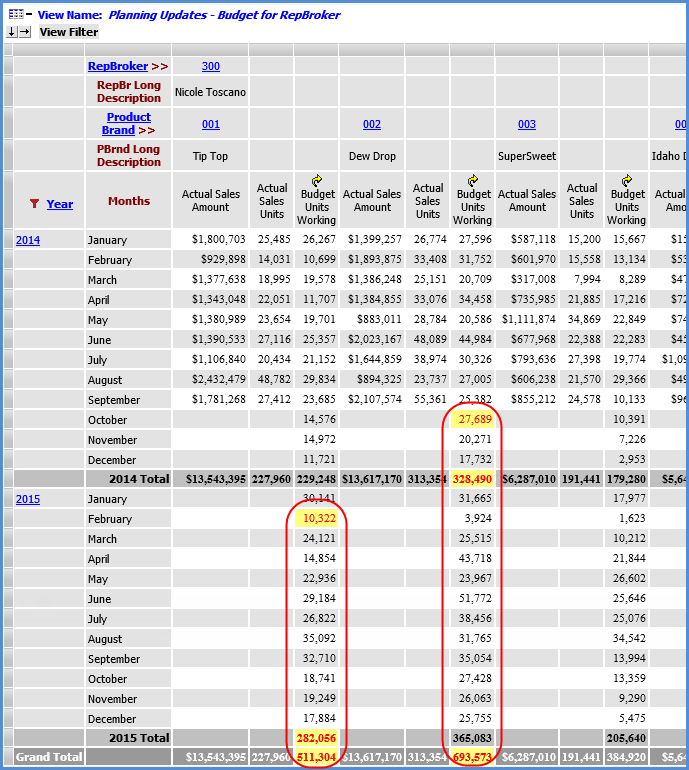Open the View Filter button
The width and height of the screenshot is (689, 770).
68,32
